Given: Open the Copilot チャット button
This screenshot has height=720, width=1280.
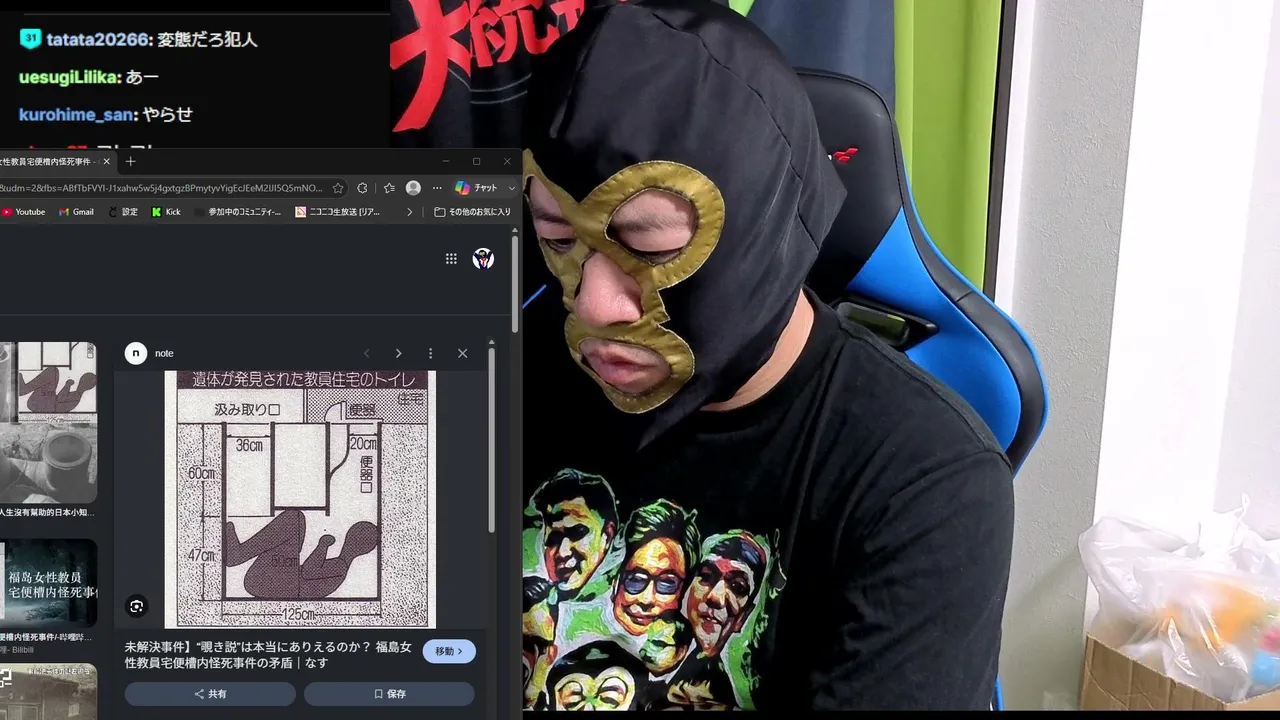Looking at the screenshot, I should pos(476,188).
